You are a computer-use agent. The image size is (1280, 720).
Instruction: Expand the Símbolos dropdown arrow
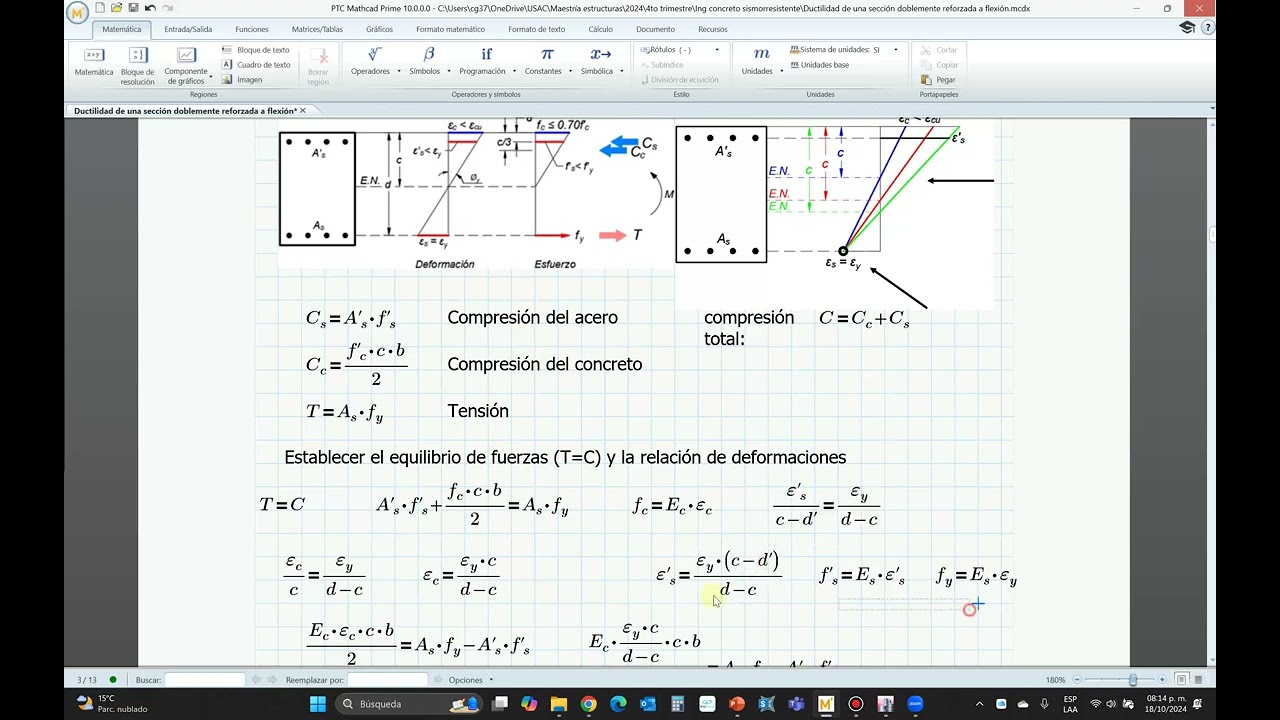click(448, 72)
